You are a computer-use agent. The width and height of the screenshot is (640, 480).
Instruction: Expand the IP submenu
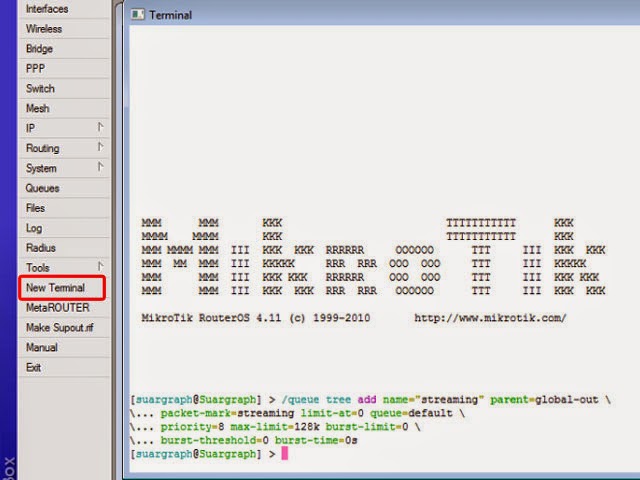click(64, 128)
